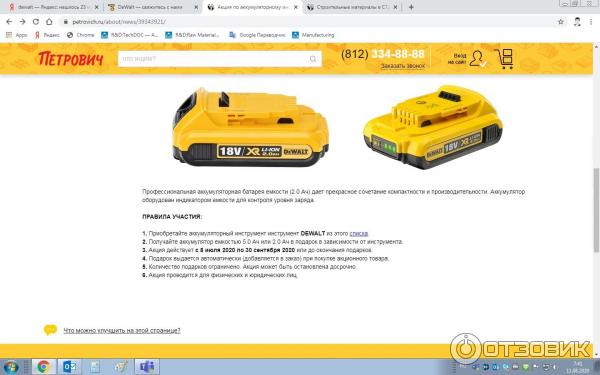Click the user login profile icon

pos(477,59)
